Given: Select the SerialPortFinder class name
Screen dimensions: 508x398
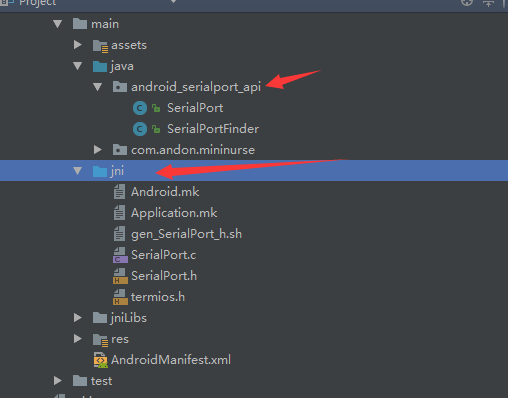Looking at the screenshot, I should 213,129.
